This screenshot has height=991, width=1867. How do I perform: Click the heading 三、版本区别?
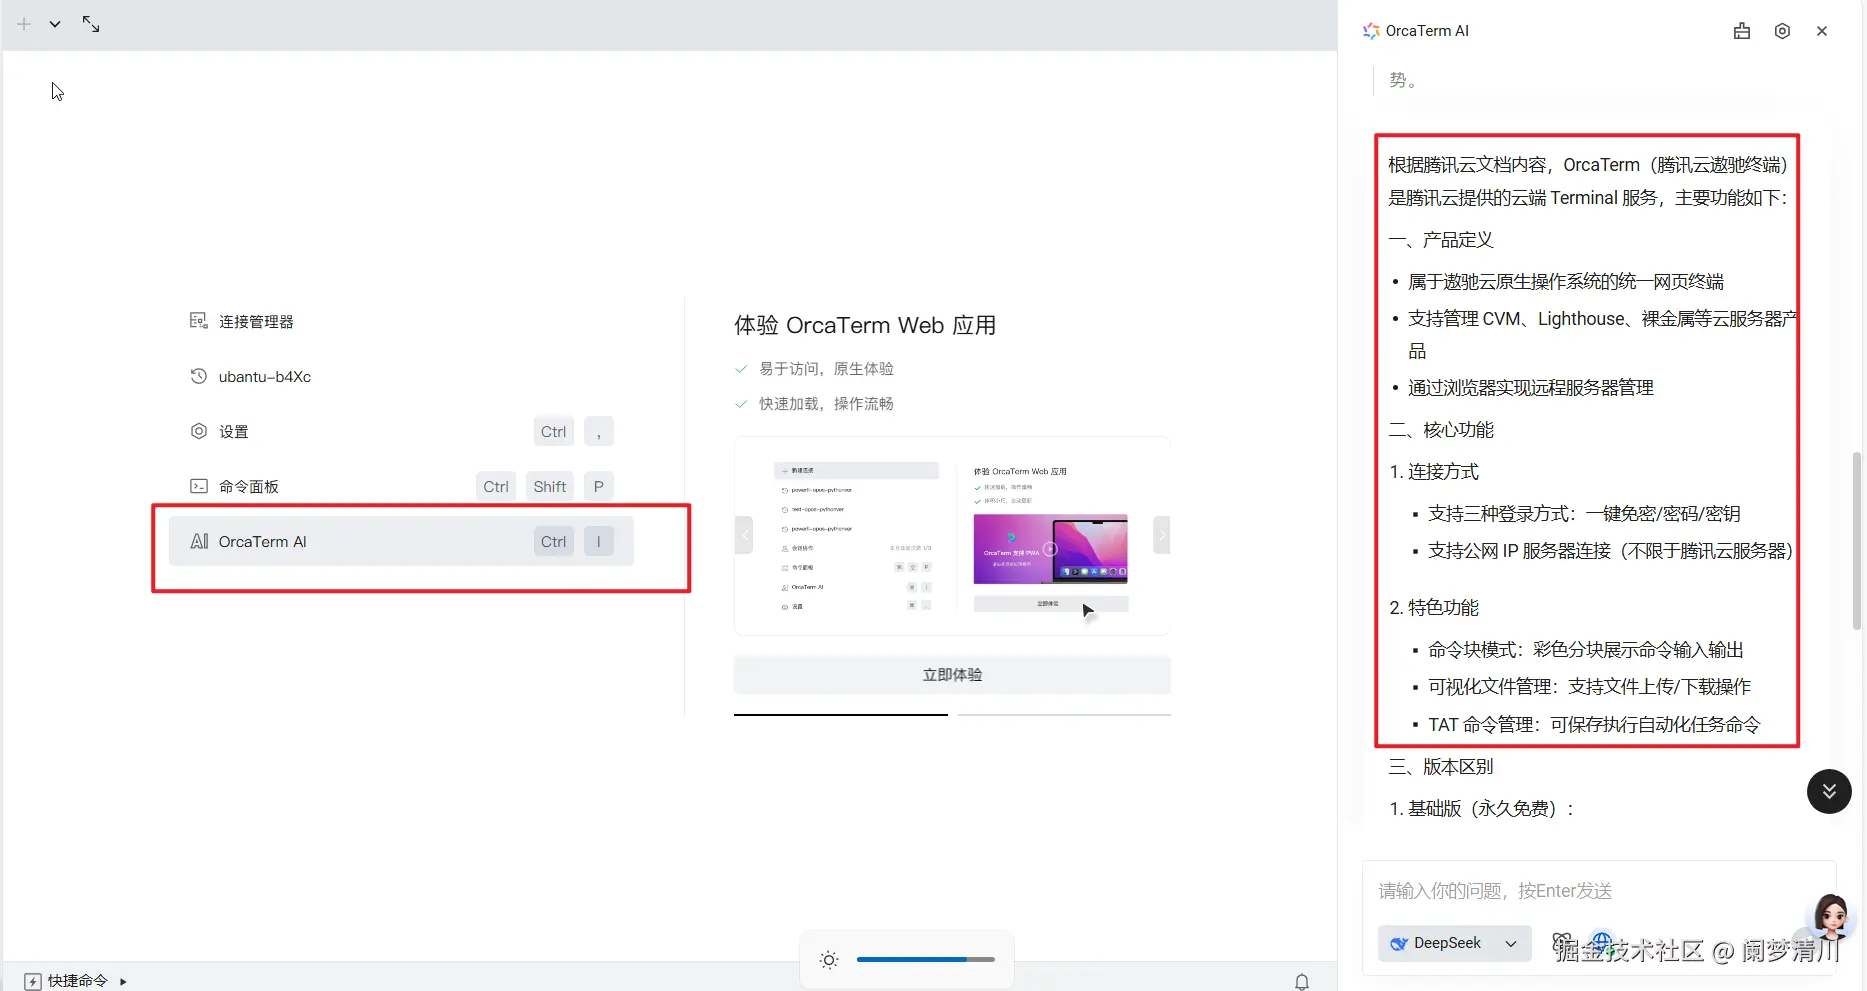point(1441,767)
